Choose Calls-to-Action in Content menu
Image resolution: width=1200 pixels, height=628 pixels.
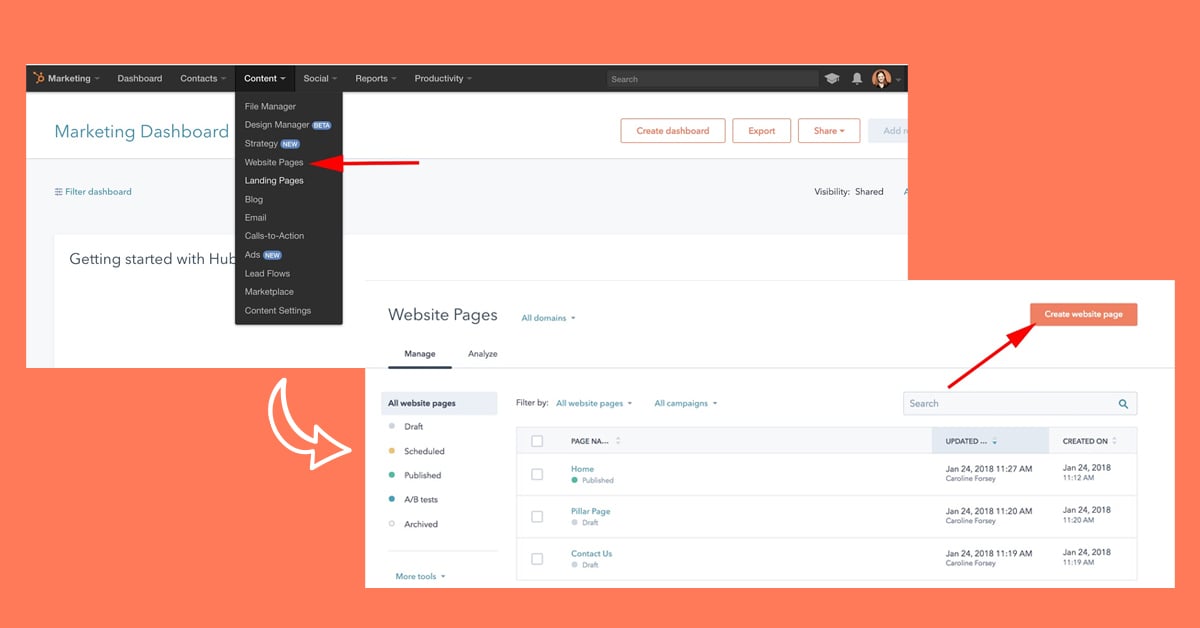coord(274,236)
